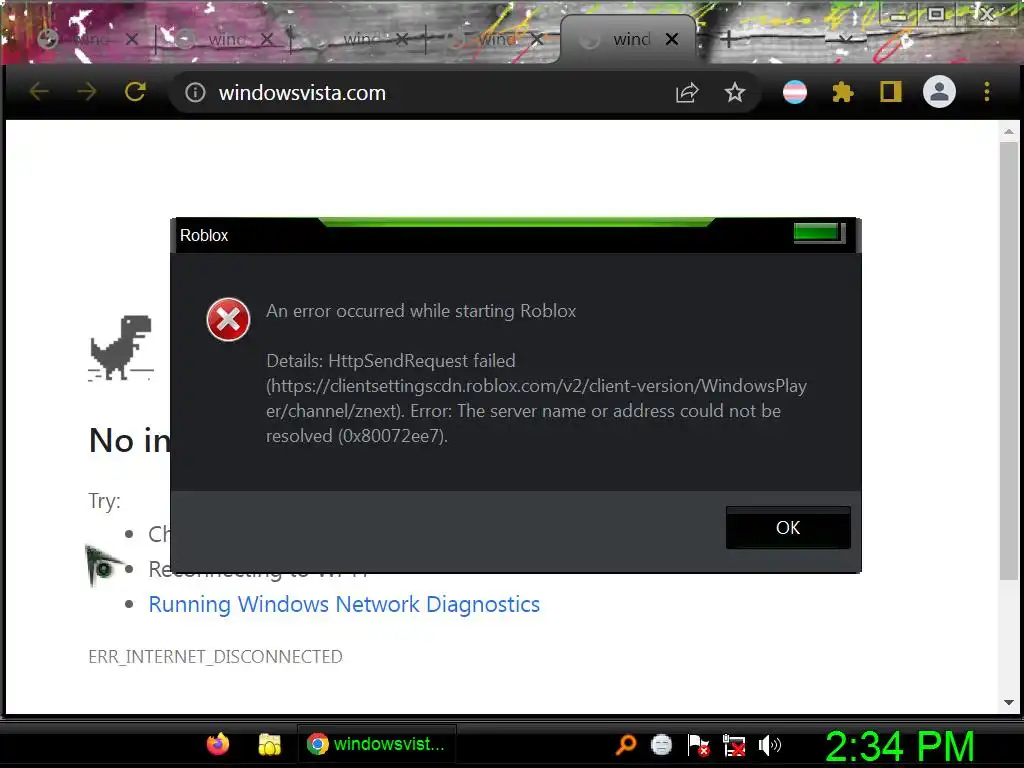The image size is (1024, 768).
Task: Open the Chrome profile avatar menu
Action: pyautogui.click(x=939, y=92)
